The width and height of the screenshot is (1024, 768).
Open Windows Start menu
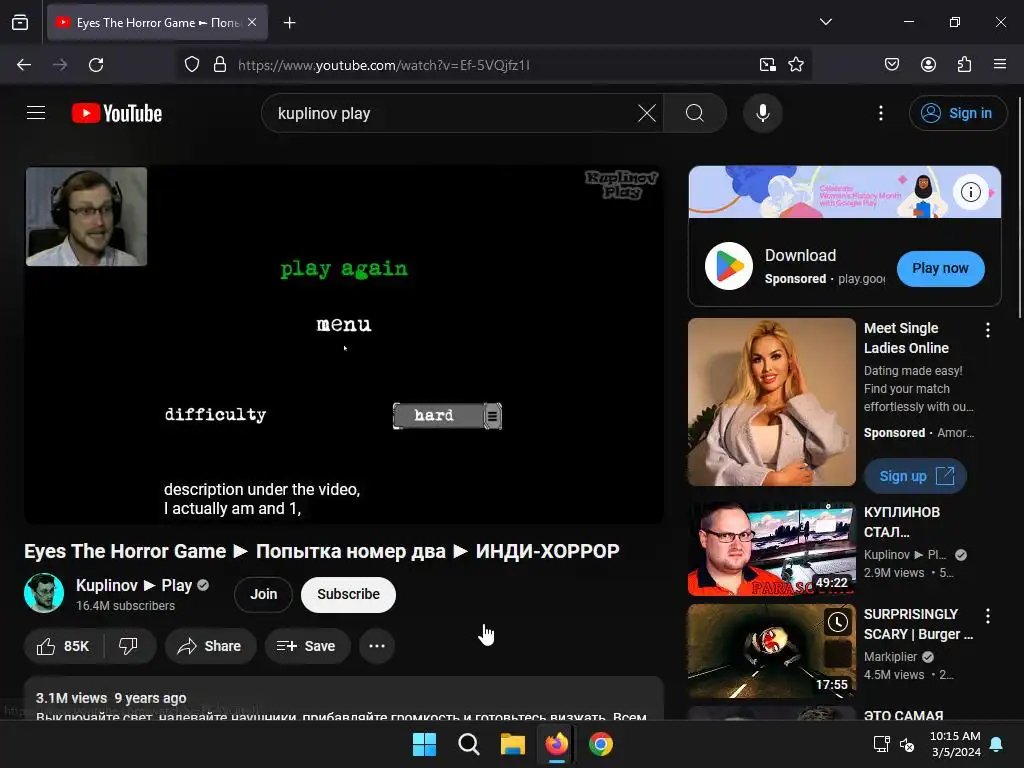424,744
